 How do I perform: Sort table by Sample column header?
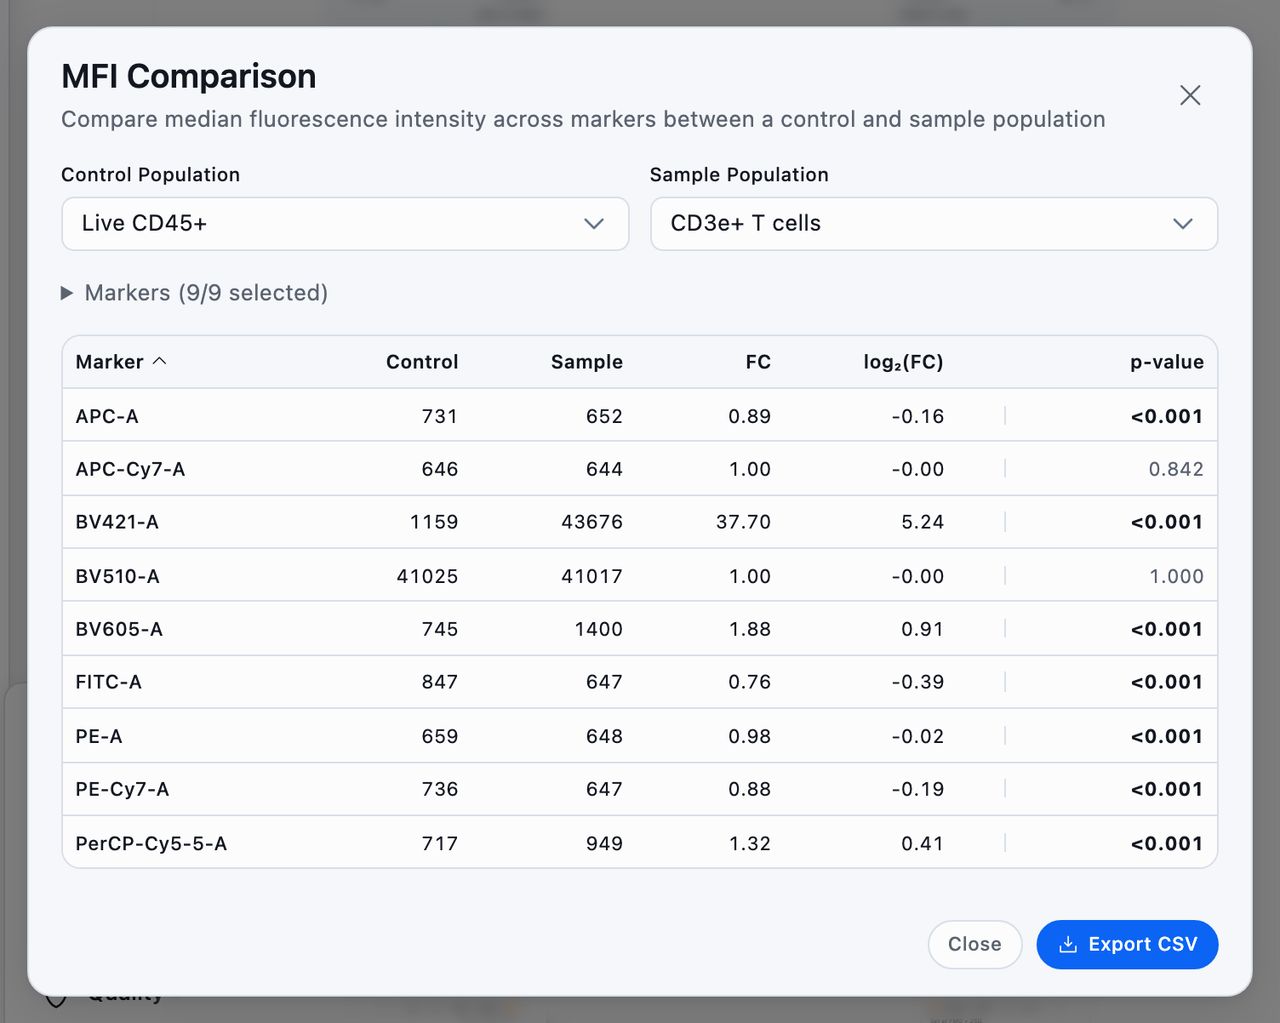[587, 362]
